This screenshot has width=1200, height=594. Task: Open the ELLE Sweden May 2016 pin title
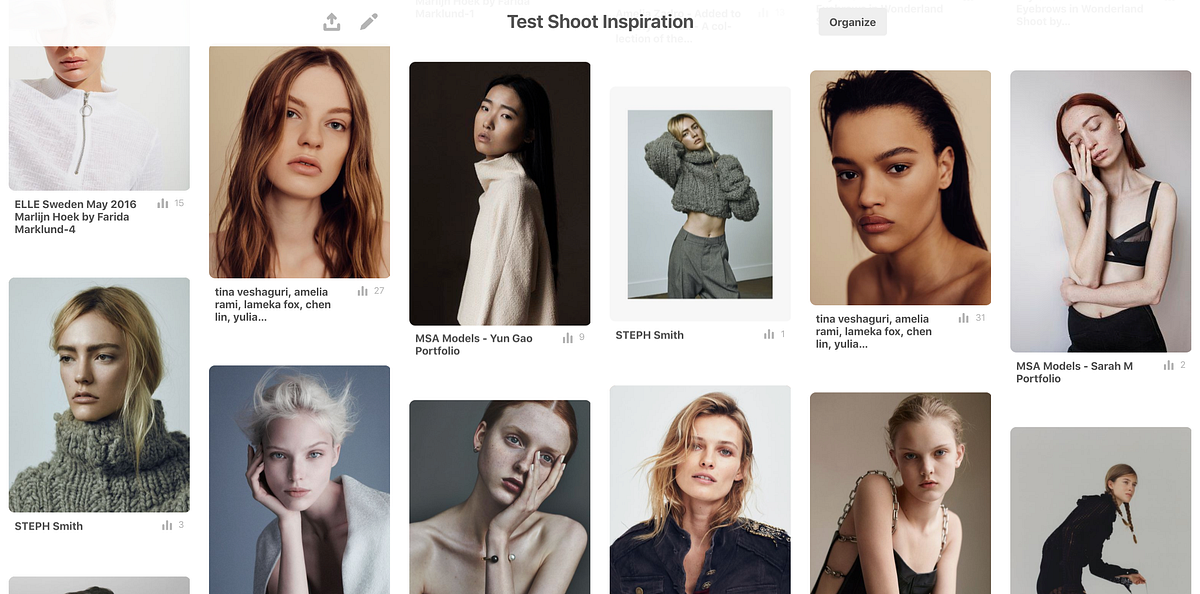point(76,217)
